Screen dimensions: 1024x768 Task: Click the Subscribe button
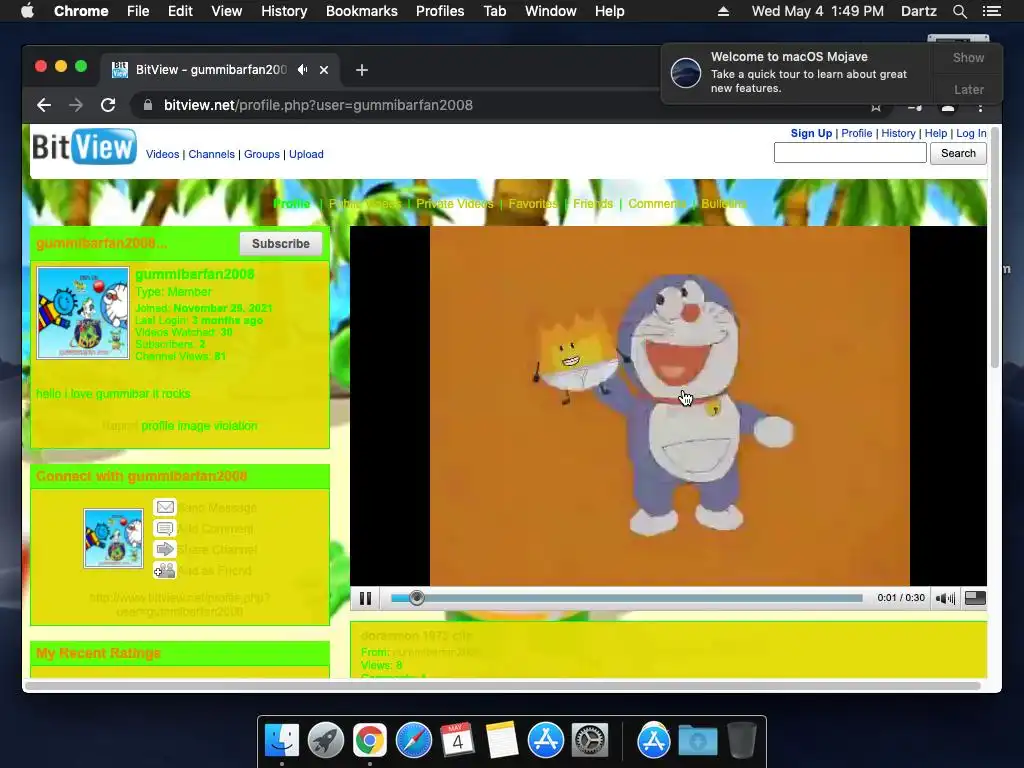coord(281,244)
